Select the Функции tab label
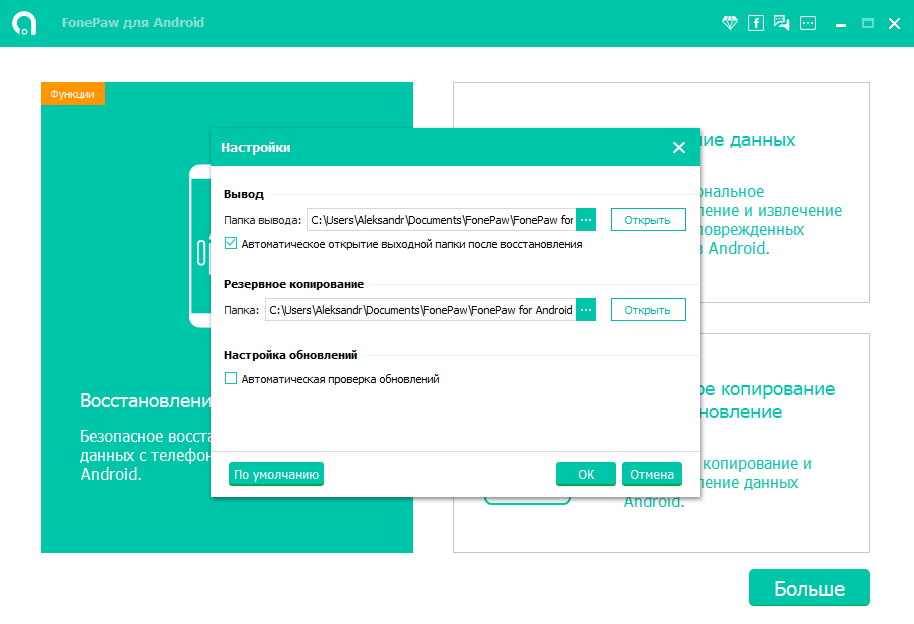 [73, 94]
